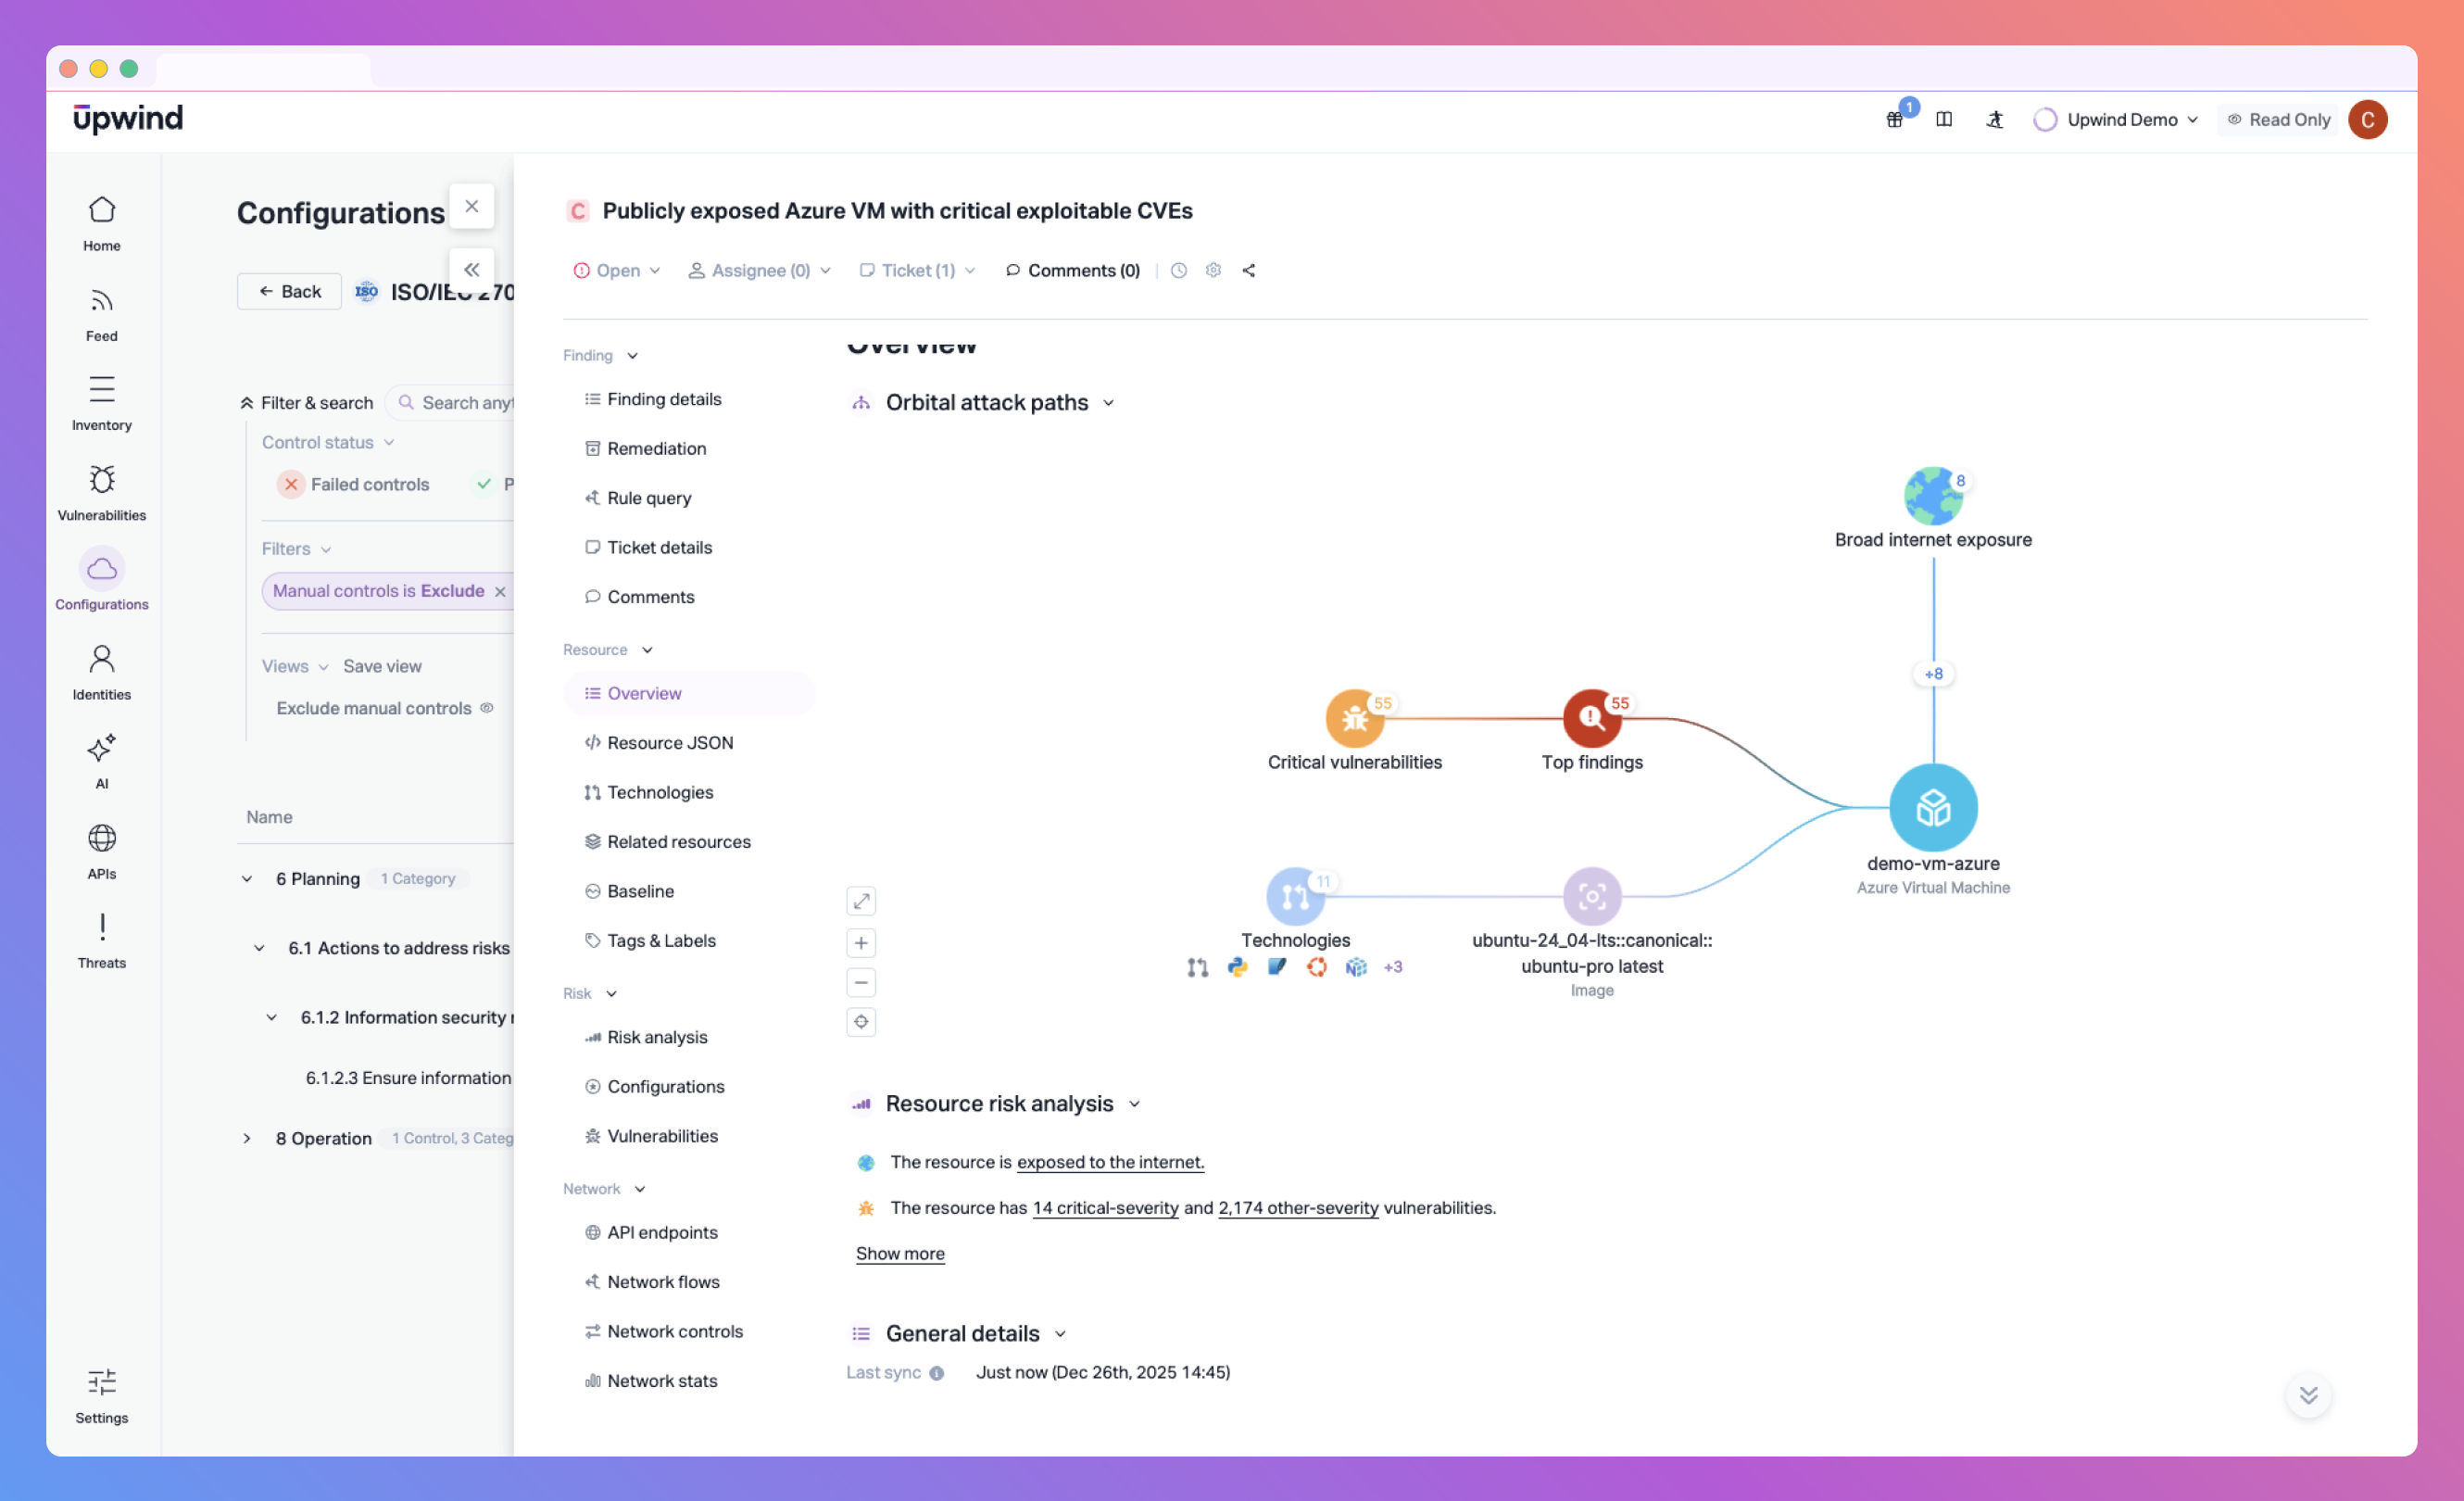This screenshot has height=1501, width=2464.
Task: Expand graph to fullscreen
Action: [861, 901]
